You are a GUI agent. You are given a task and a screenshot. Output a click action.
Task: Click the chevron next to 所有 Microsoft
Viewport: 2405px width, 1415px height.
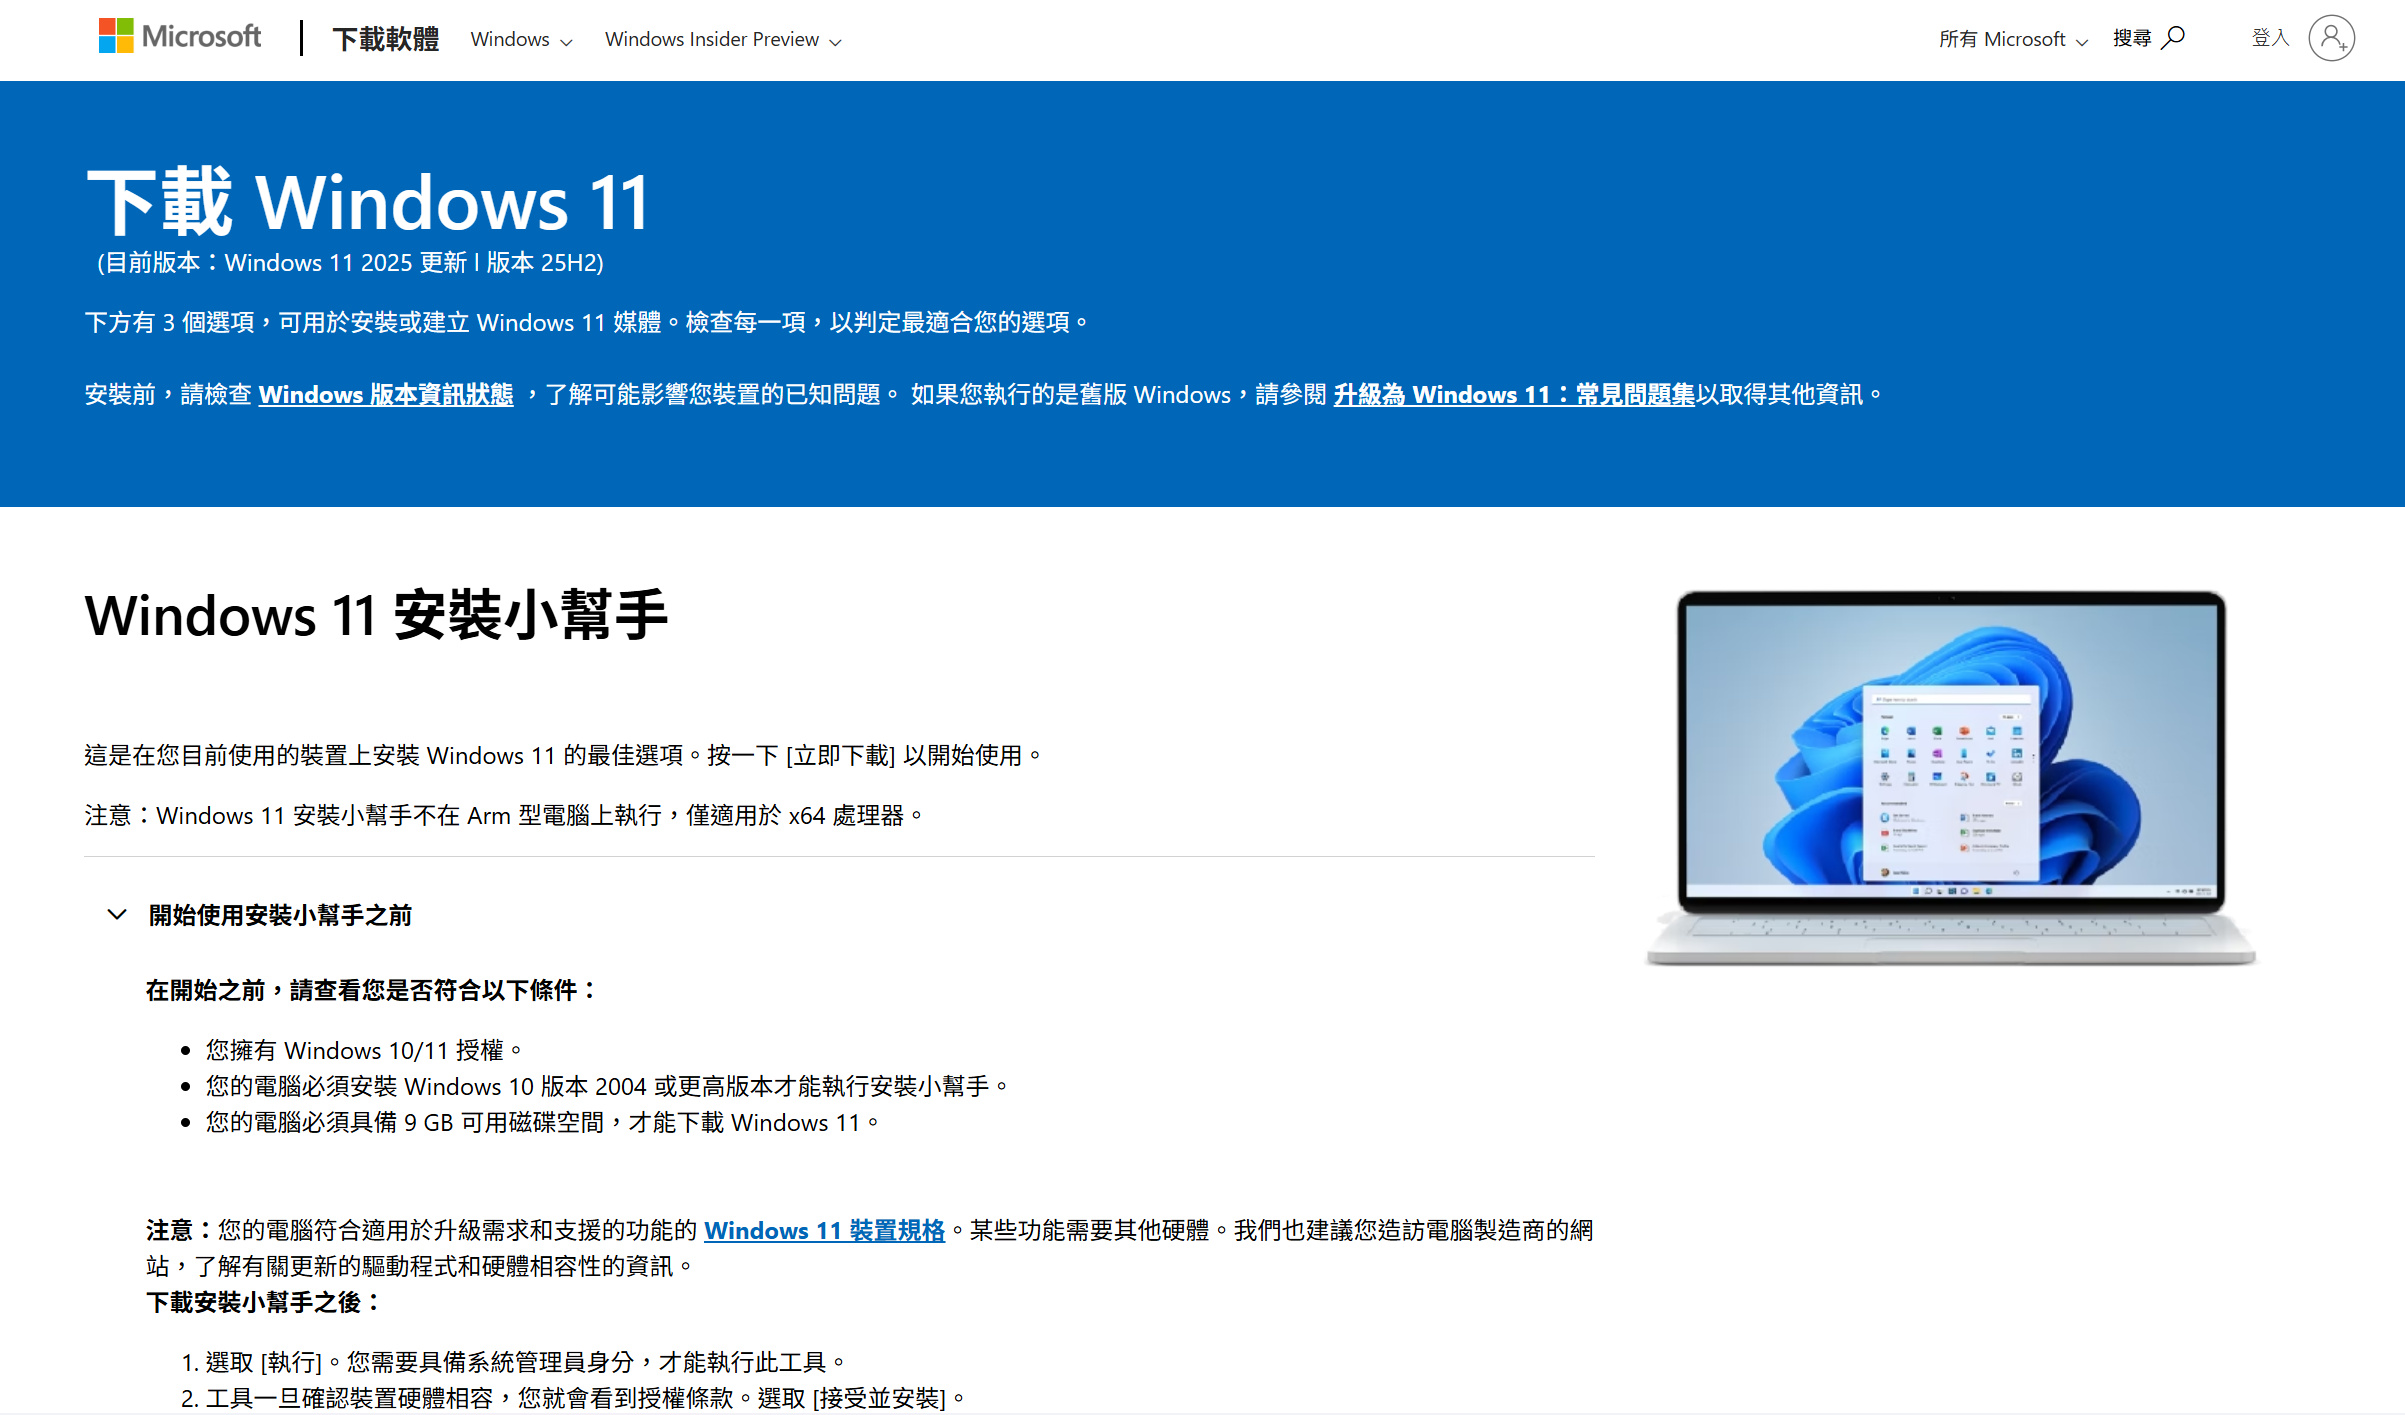click(x=2082, y=42)
